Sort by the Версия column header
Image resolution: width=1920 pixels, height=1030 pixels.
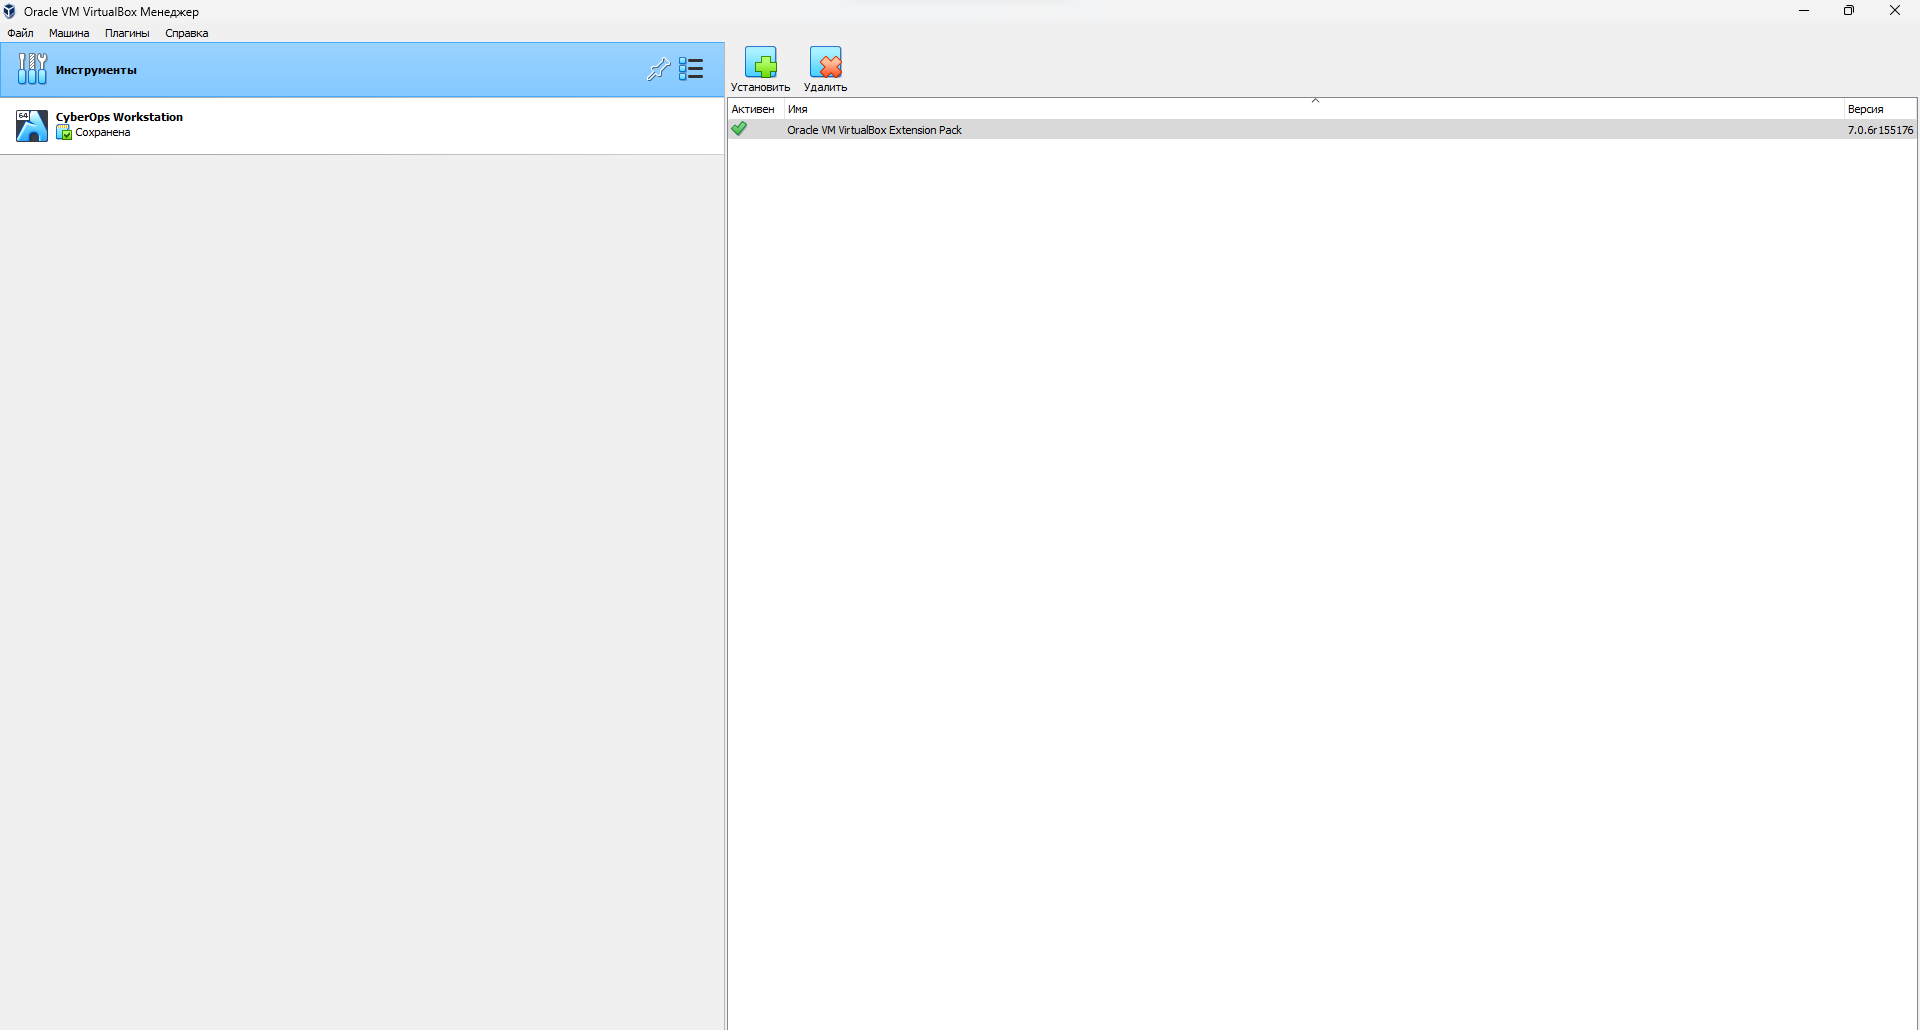pos(1880,109)
